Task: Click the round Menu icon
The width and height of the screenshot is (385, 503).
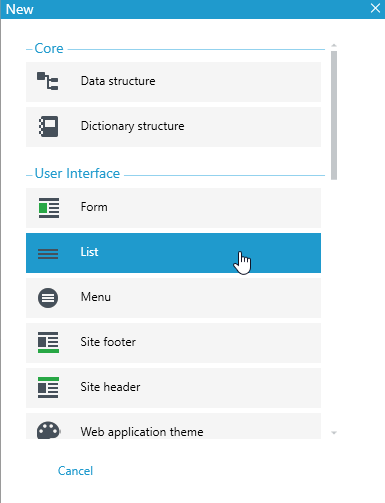Action: tap(48, 298)
